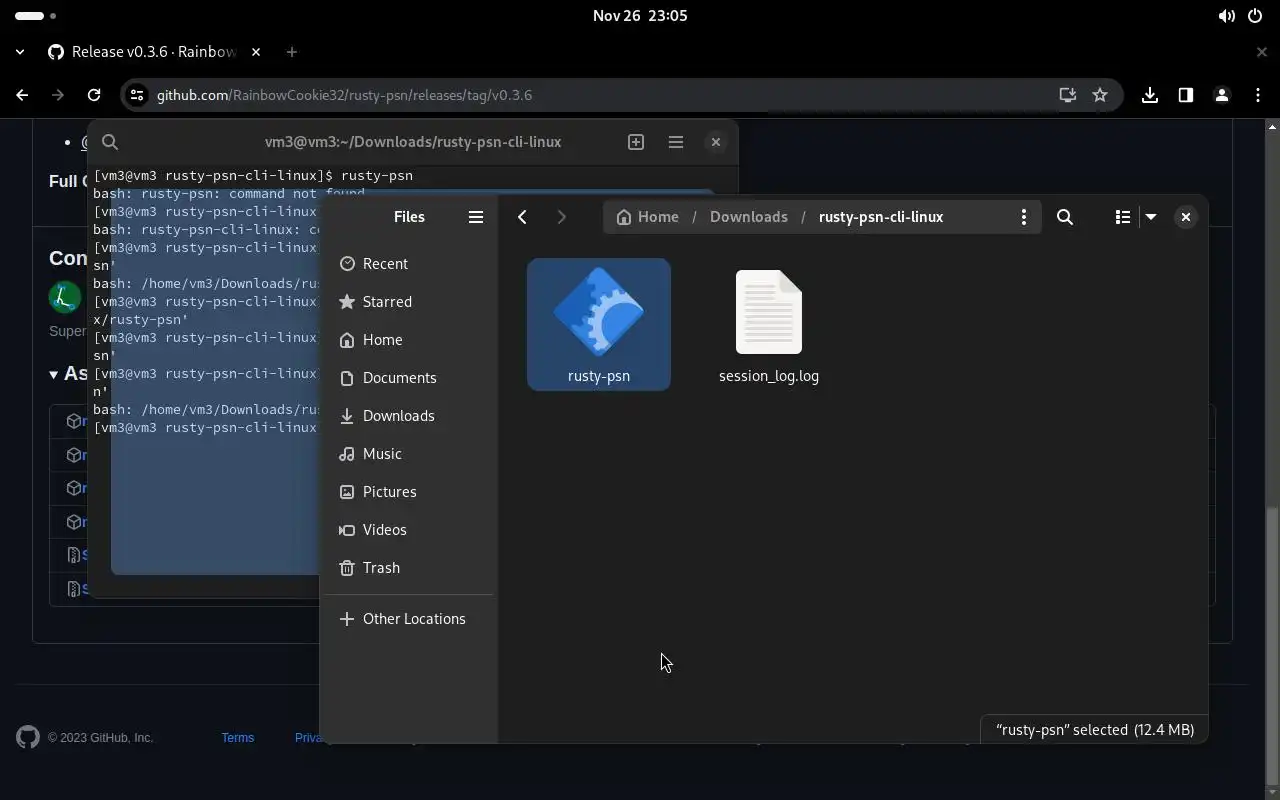Click the volume icon in top bar
This screenshot has height=800, width=1280.
coord(1226,16)
